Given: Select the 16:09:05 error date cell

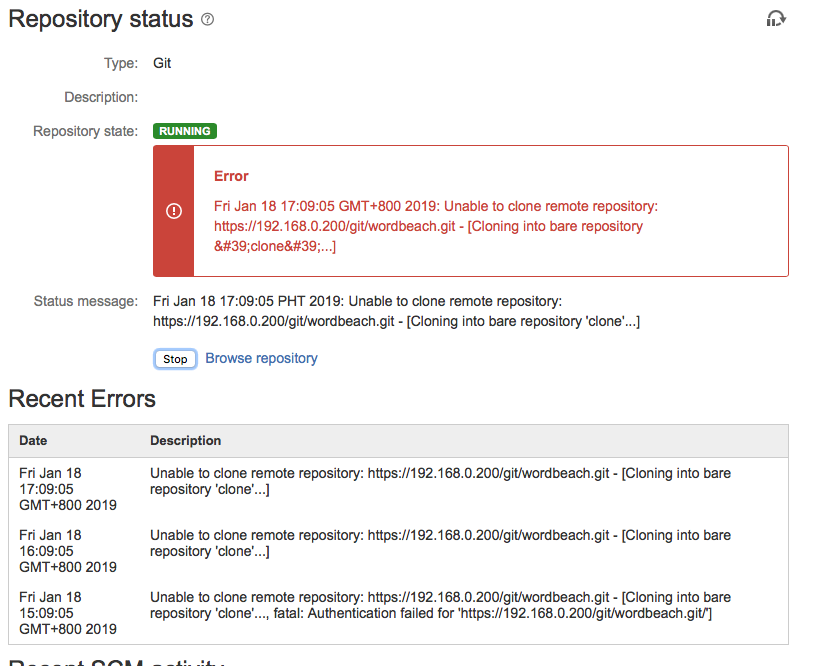Looking at the screenshot, I should click(x=68, y=551).
